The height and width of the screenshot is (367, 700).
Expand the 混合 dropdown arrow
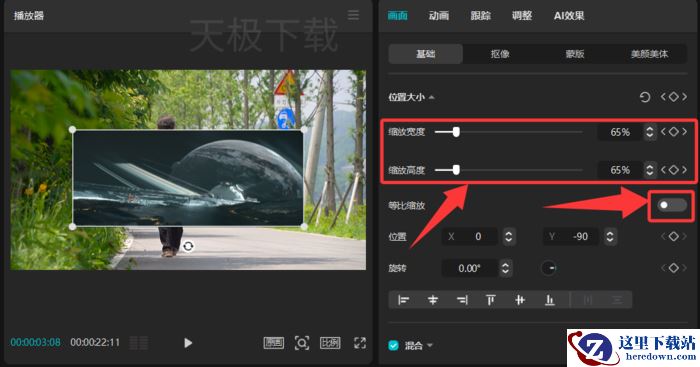click(x=430, y=345)
